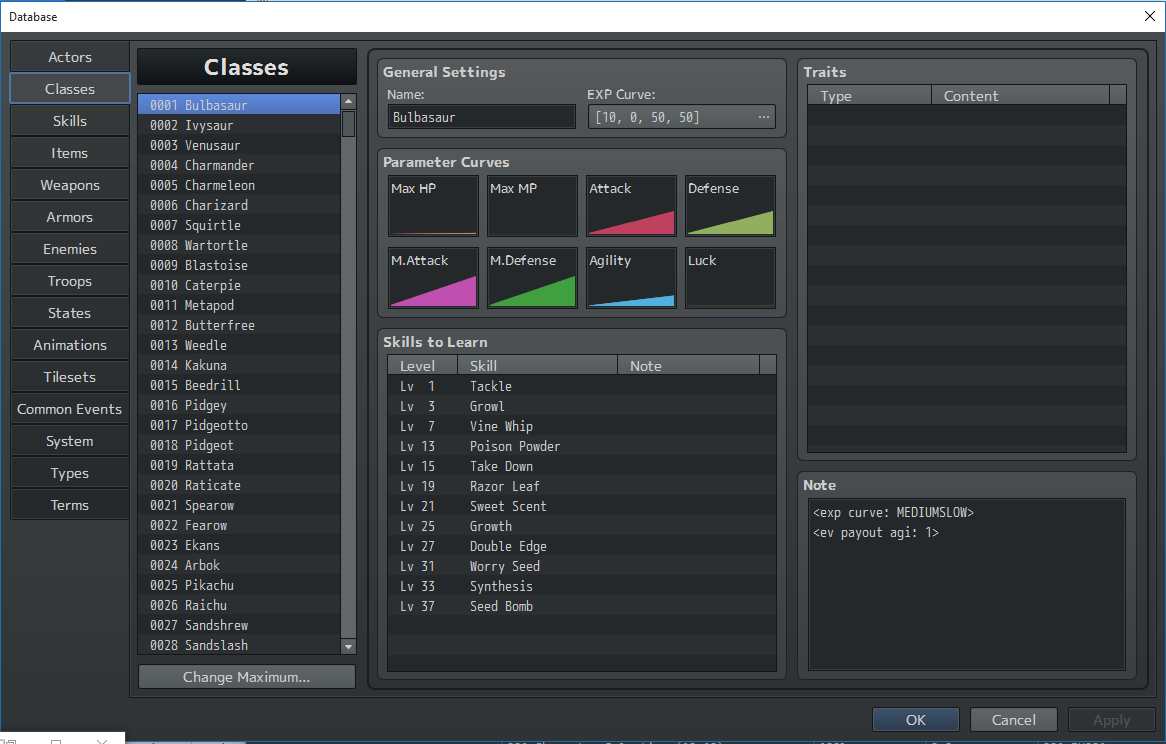Select class 0006 Charizard
Screen dimensions: 1166x744
[239, 205]
